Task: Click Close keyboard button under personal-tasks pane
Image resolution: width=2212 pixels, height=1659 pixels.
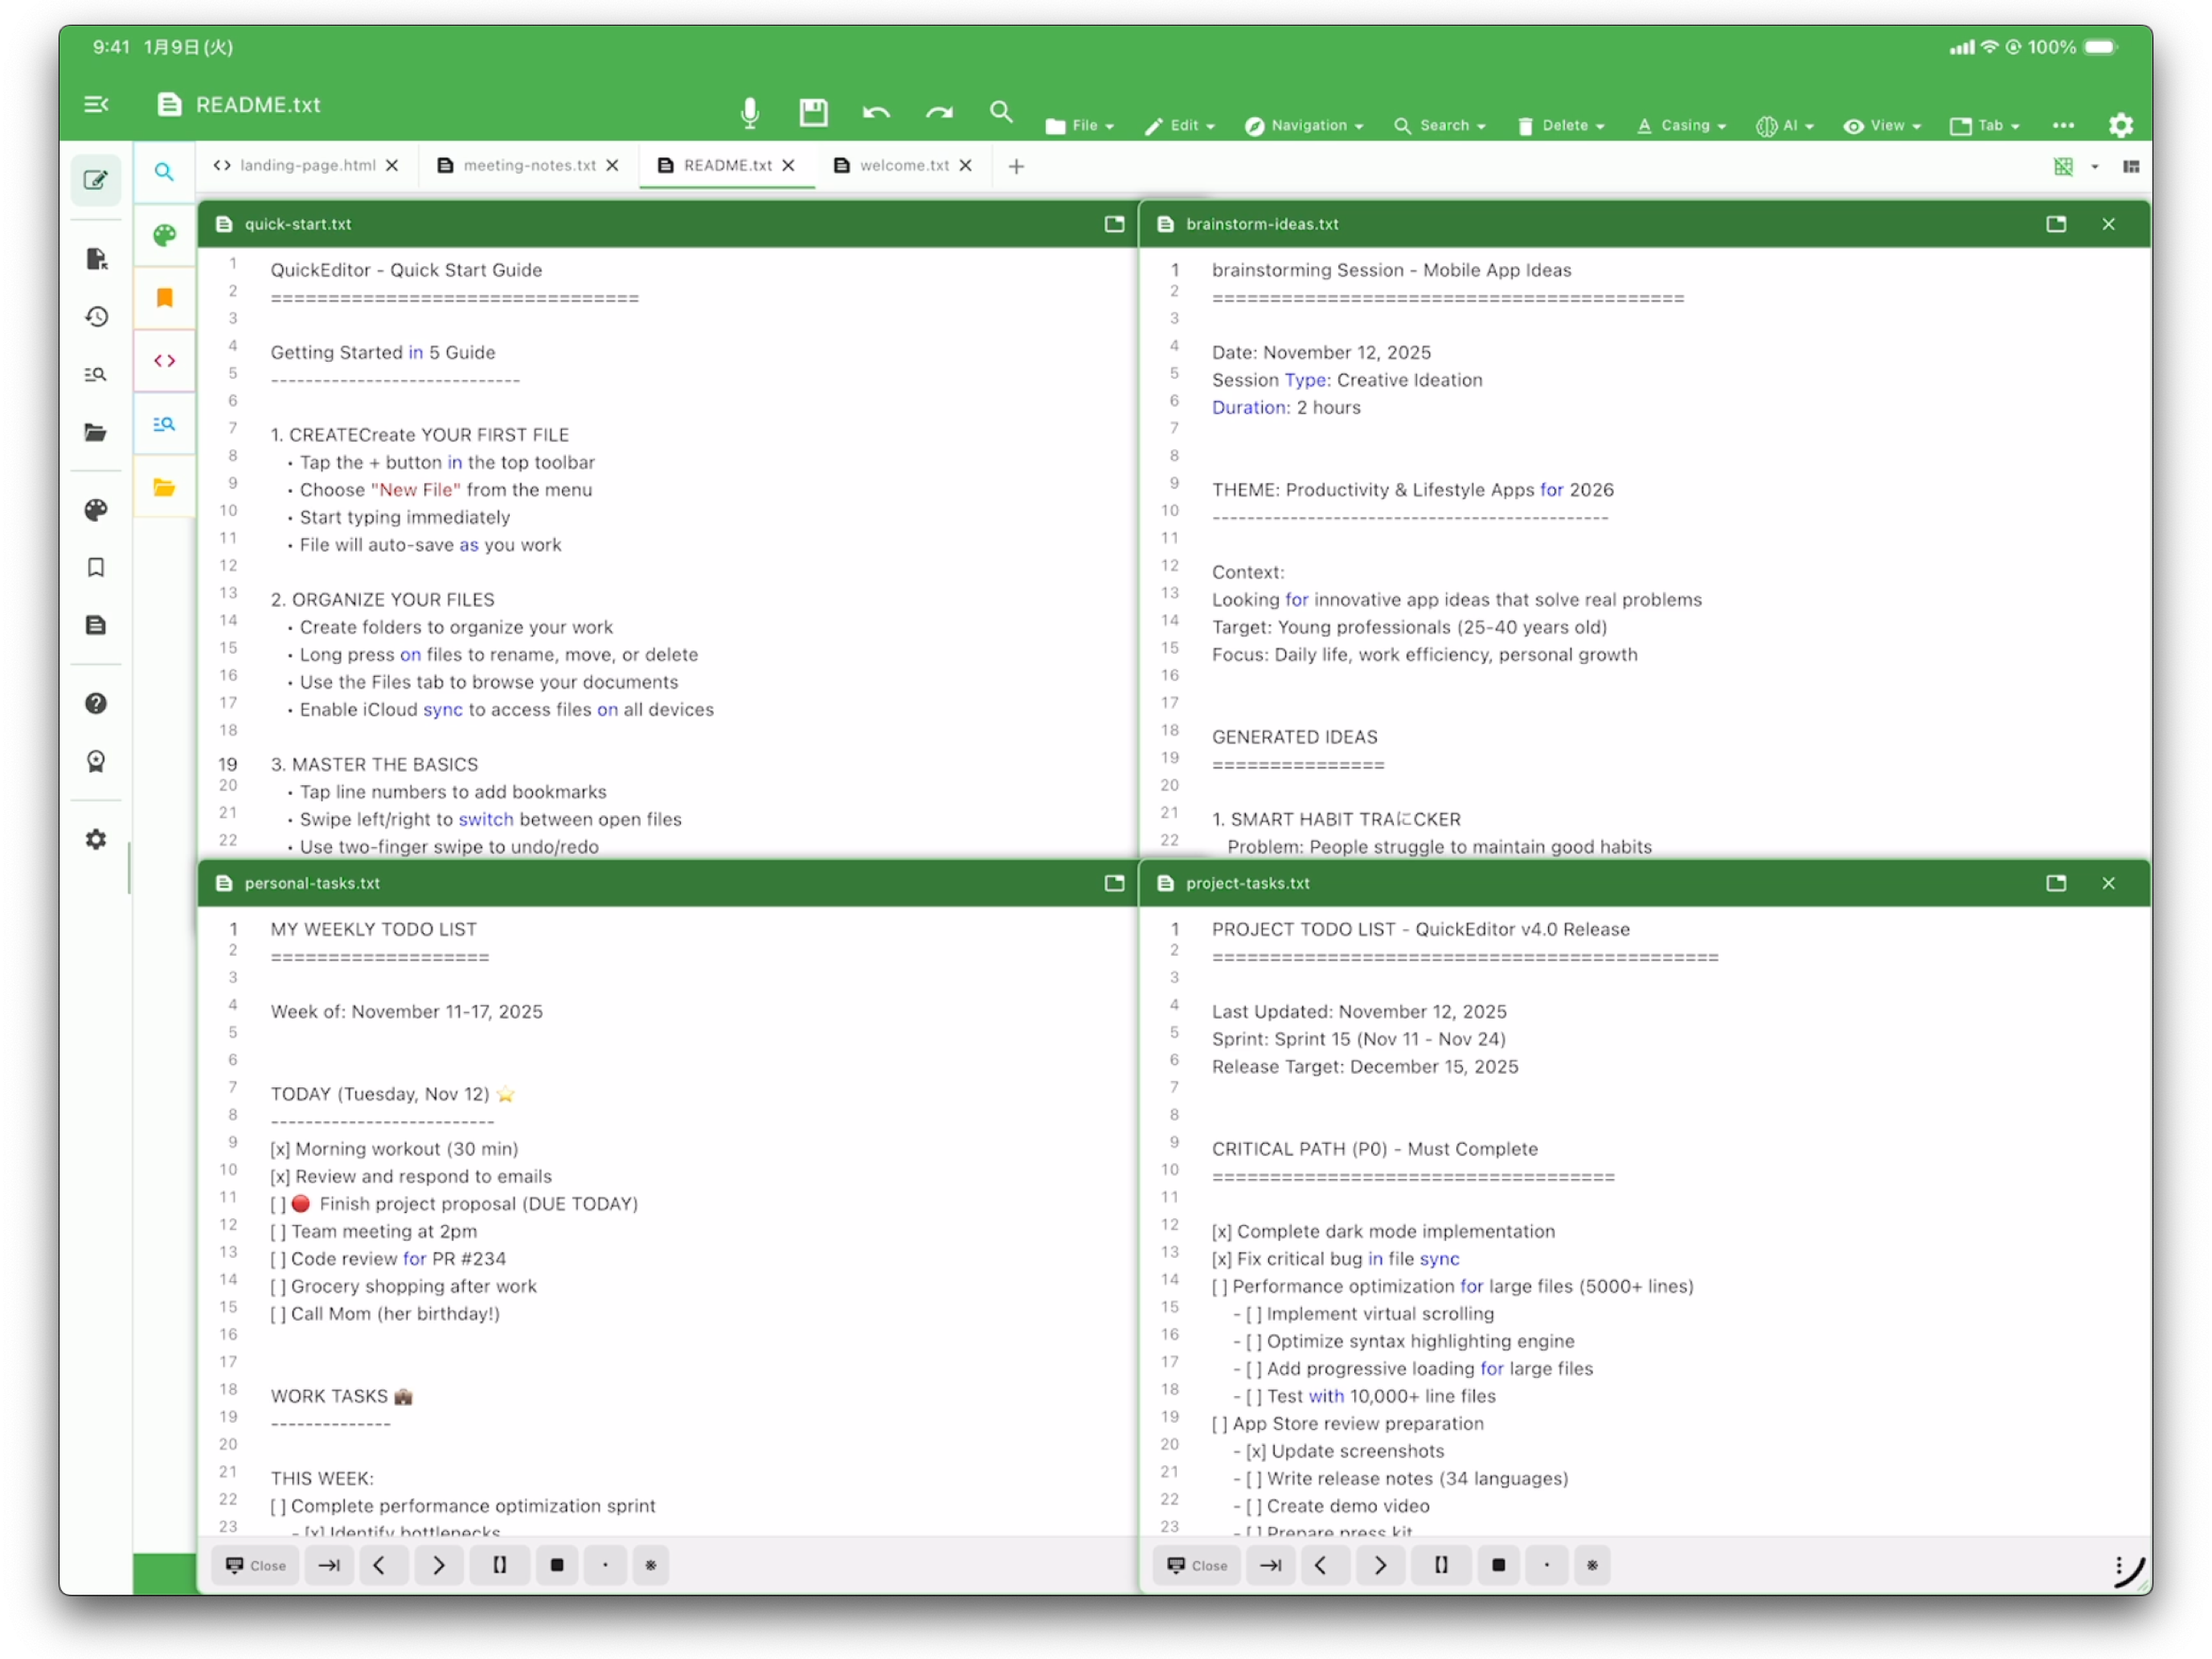Action: pos(256,1565)
